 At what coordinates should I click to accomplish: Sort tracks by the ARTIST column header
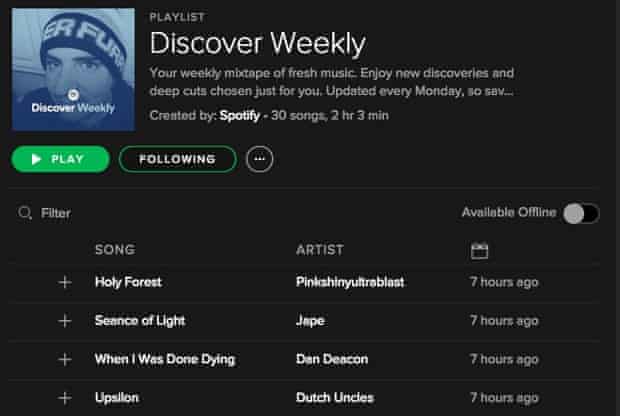click(320, 250)
